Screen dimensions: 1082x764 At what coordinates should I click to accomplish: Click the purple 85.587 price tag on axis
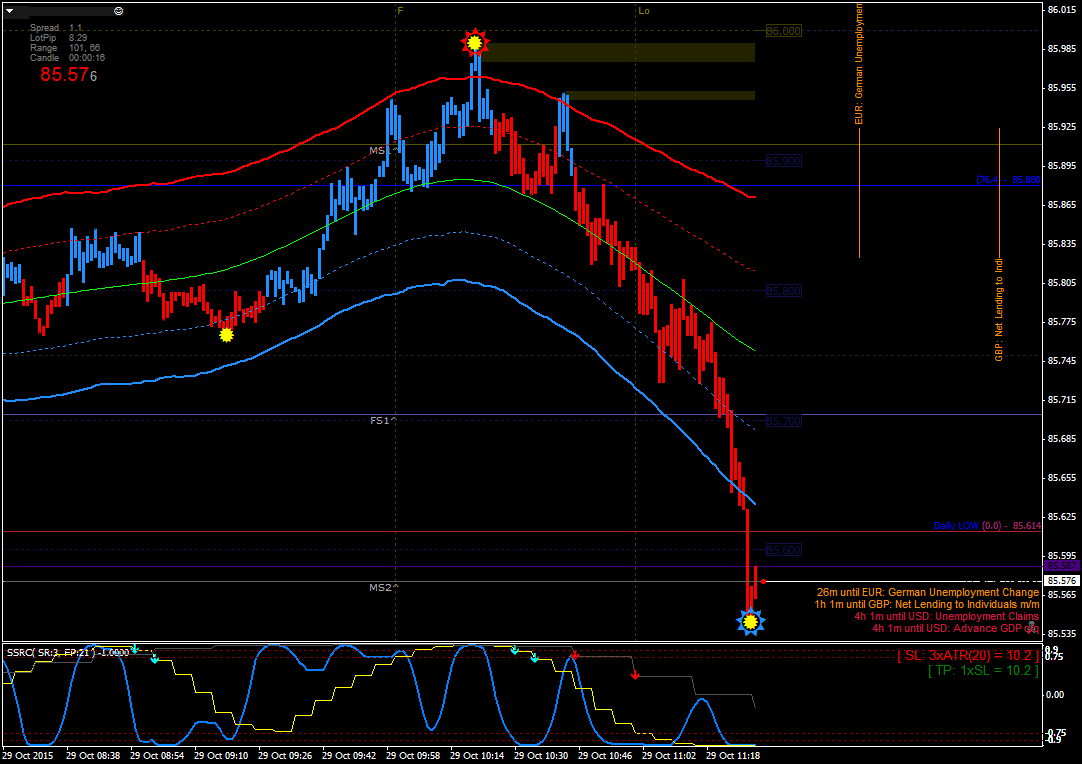[1061, 566]
